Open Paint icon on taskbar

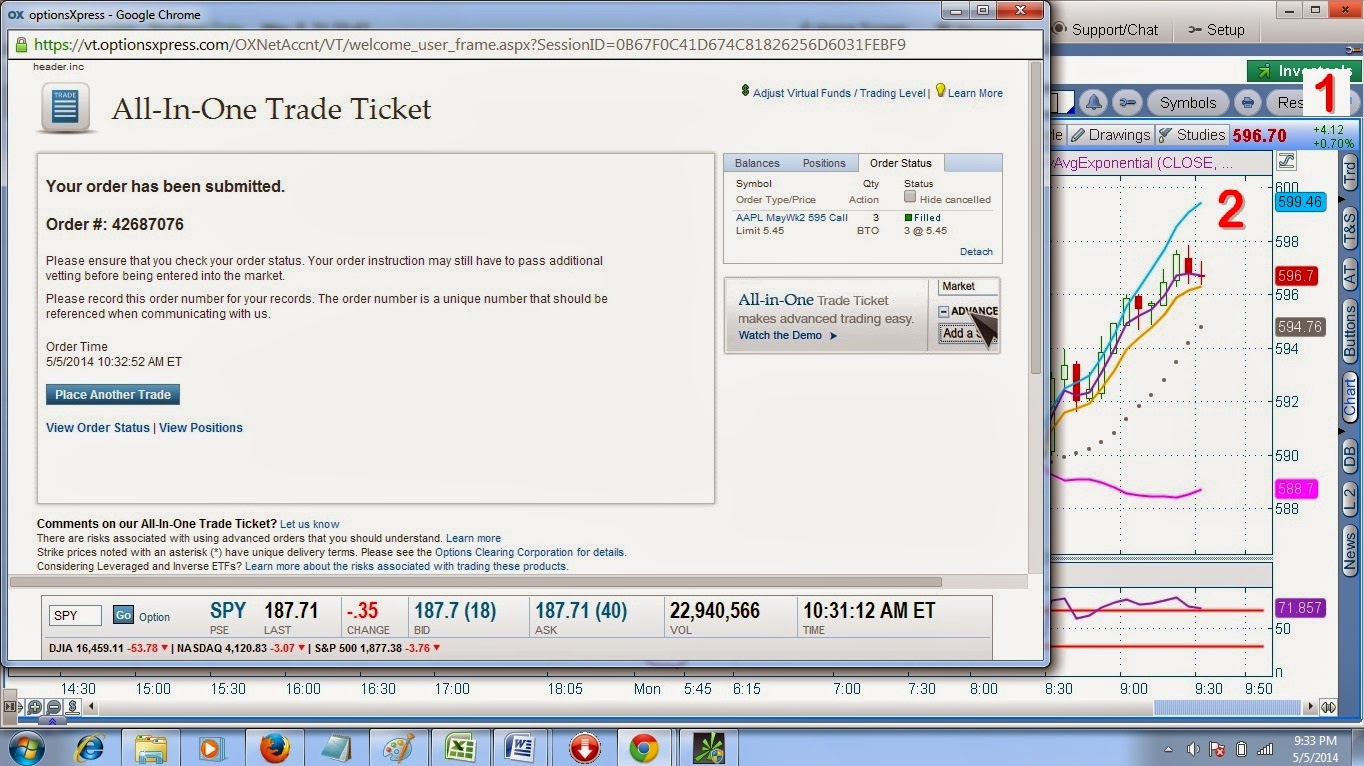[397, 747]
